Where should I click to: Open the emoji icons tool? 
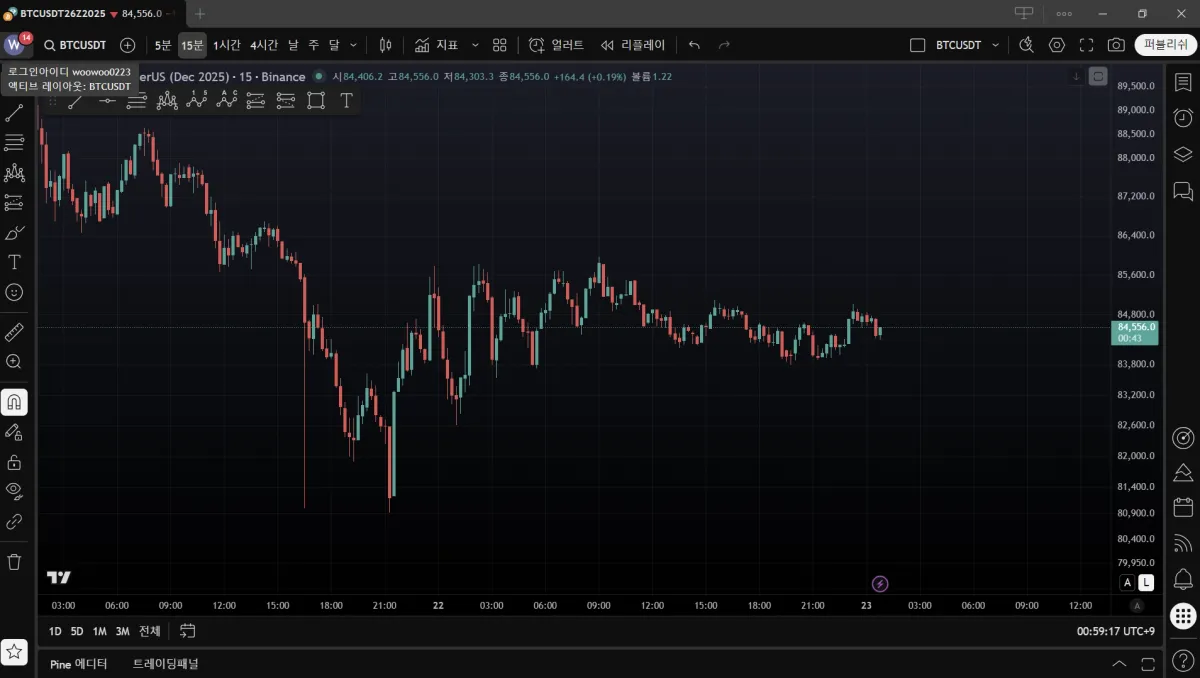pos(14,292)
